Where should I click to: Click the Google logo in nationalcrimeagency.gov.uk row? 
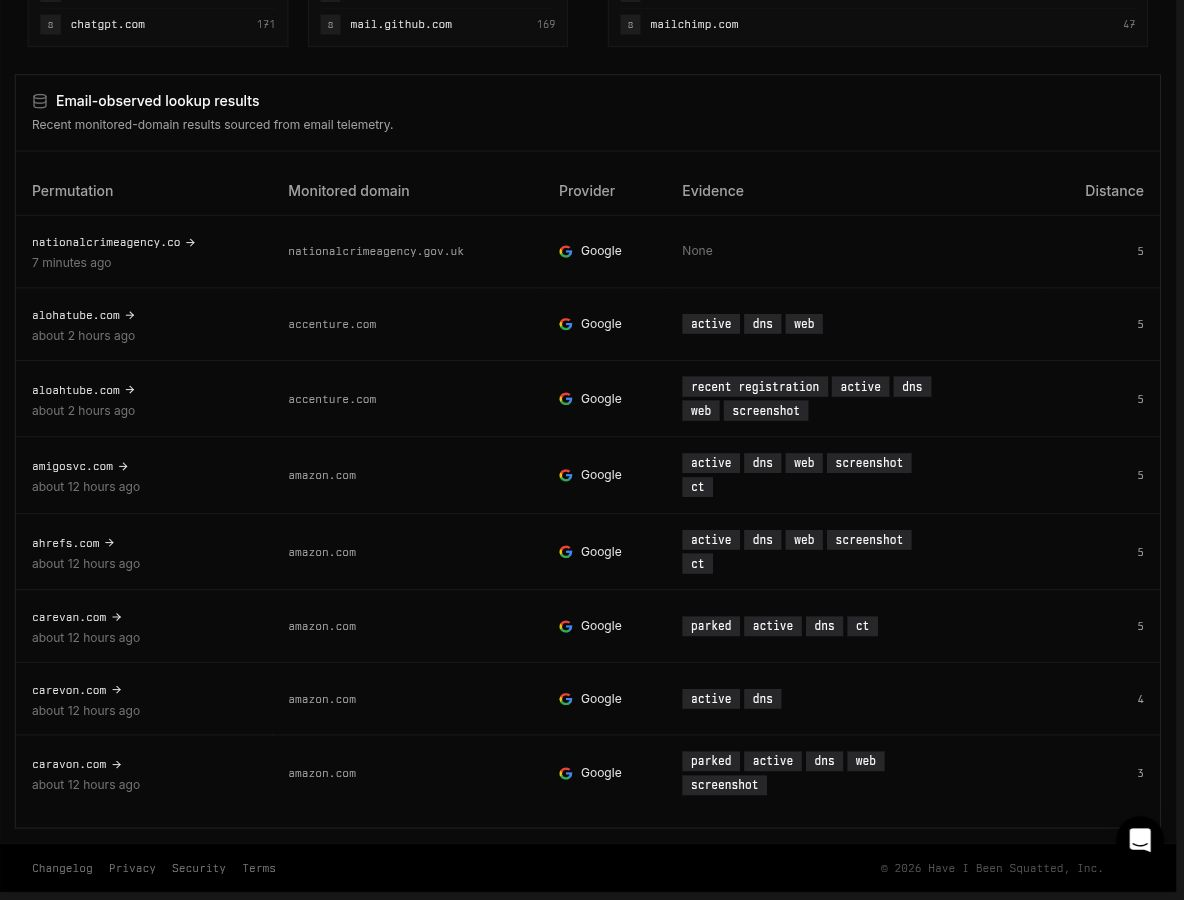pyautogui.click(x=566, y=251)
